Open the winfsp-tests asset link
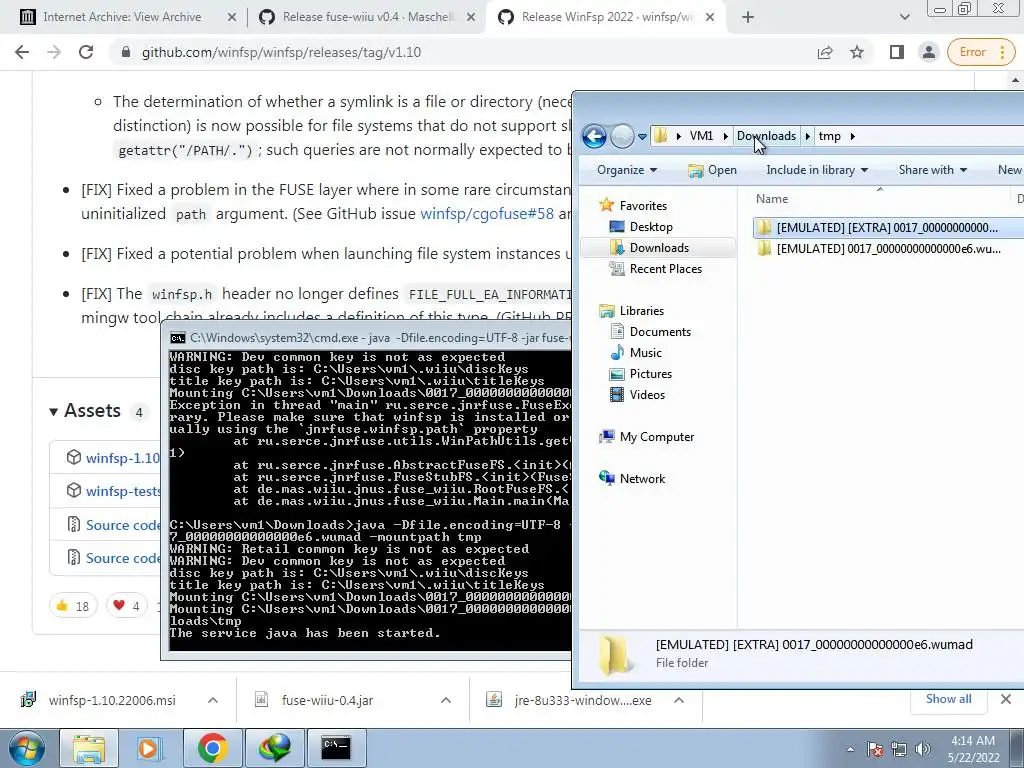 [x=123, y=491]
